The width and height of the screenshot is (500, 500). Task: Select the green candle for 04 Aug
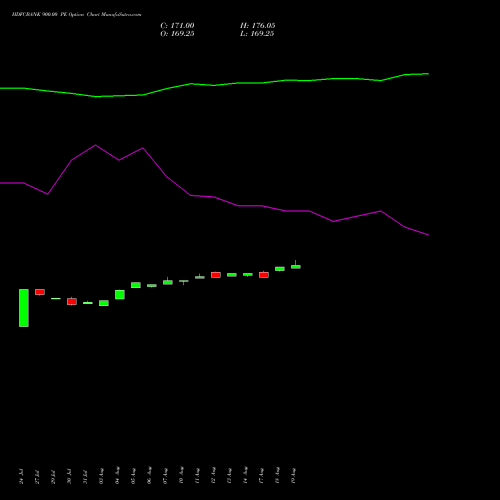click(120, 294)
